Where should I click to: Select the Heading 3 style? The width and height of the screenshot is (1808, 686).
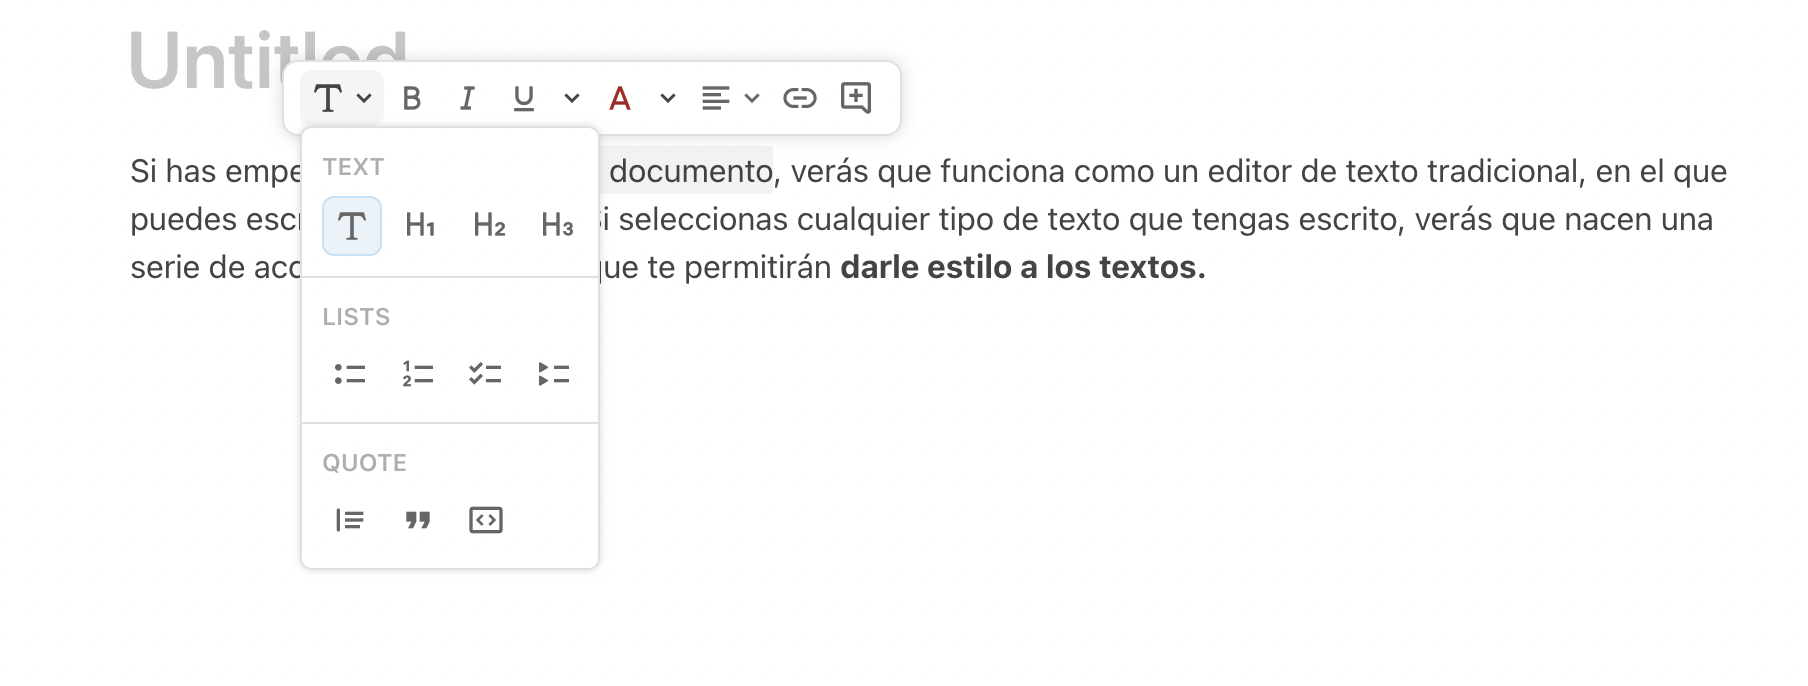coord(557,226)
